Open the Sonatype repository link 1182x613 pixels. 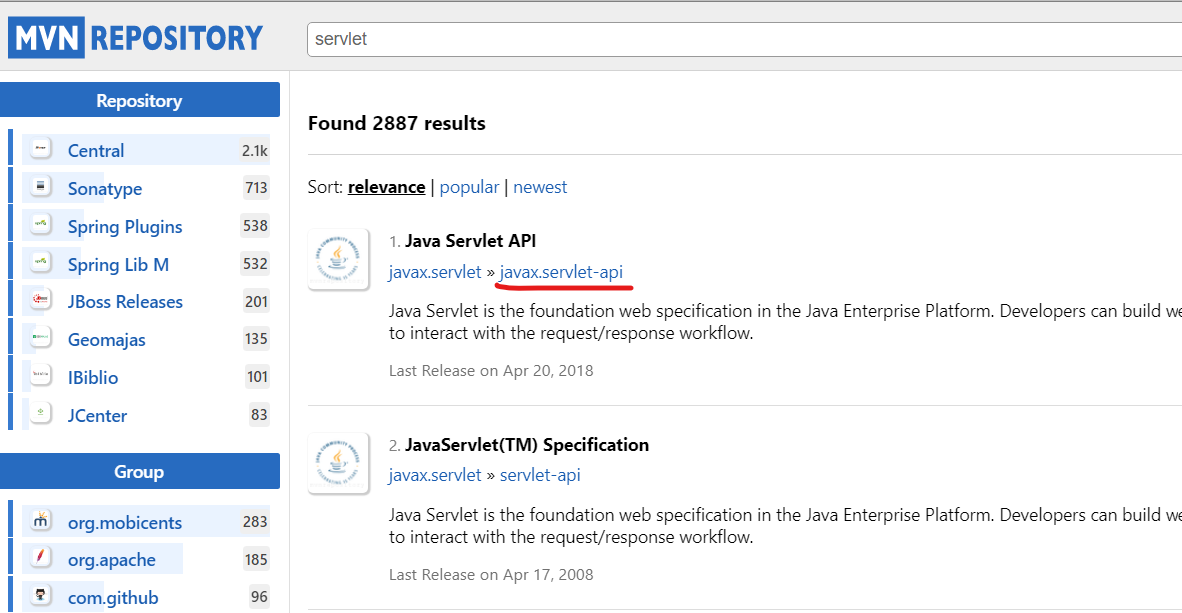(105, 188)
